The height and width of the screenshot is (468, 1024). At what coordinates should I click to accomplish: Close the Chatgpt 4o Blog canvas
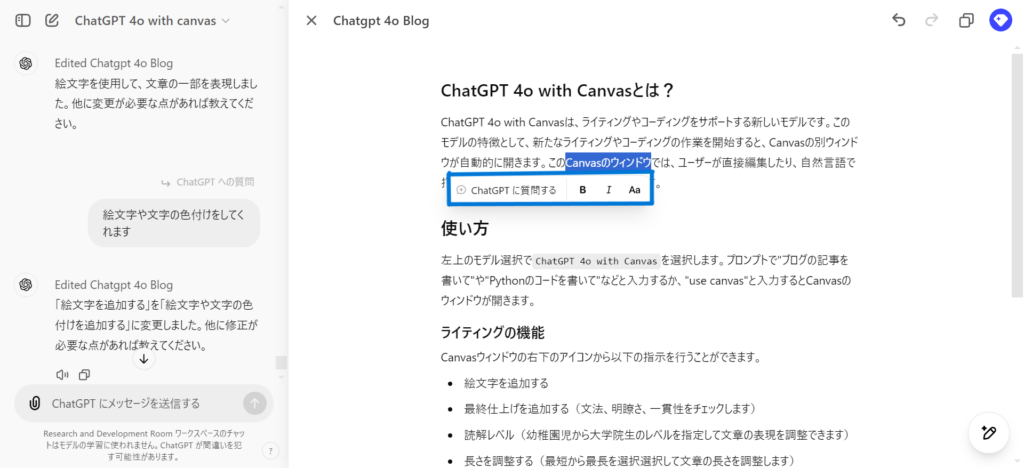tap(311, 20)
